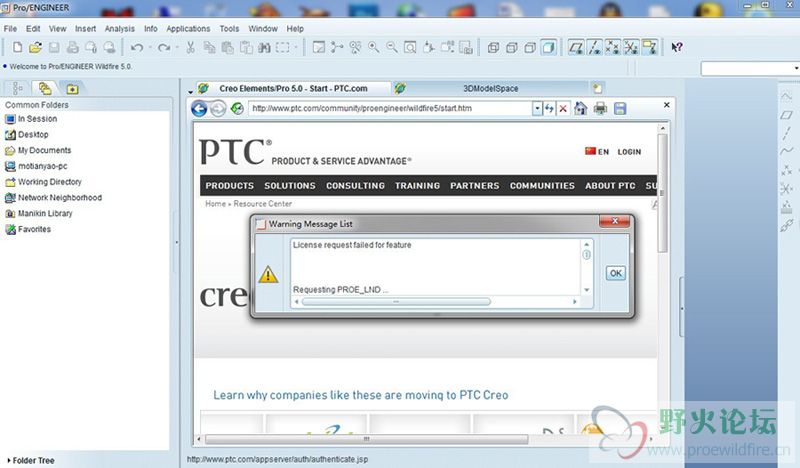Click the Find binoculars icon
The height and width of the screenshot is (468, 800).
[264, 47]
